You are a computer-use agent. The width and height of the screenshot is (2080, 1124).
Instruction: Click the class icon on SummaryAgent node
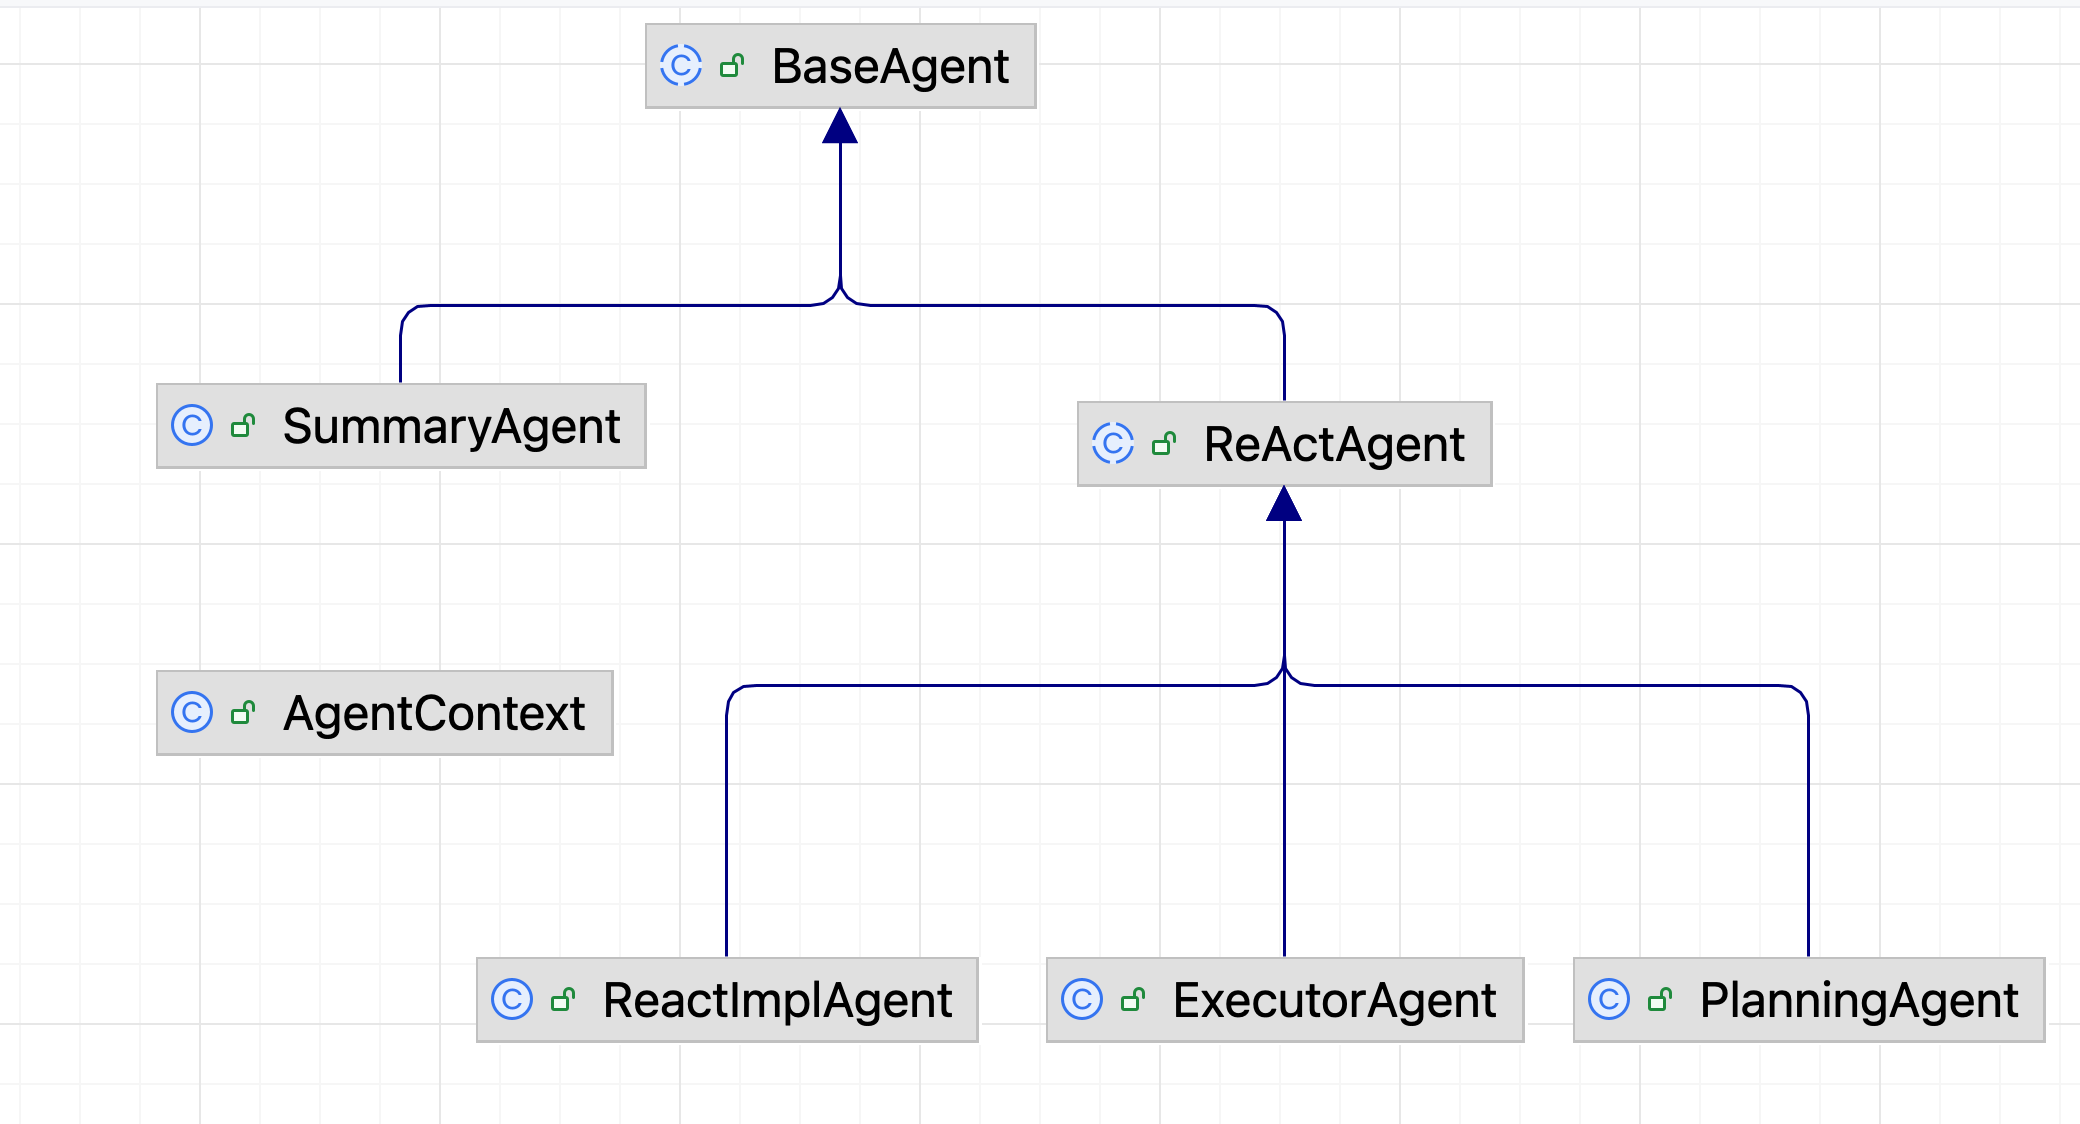(192, 426)
